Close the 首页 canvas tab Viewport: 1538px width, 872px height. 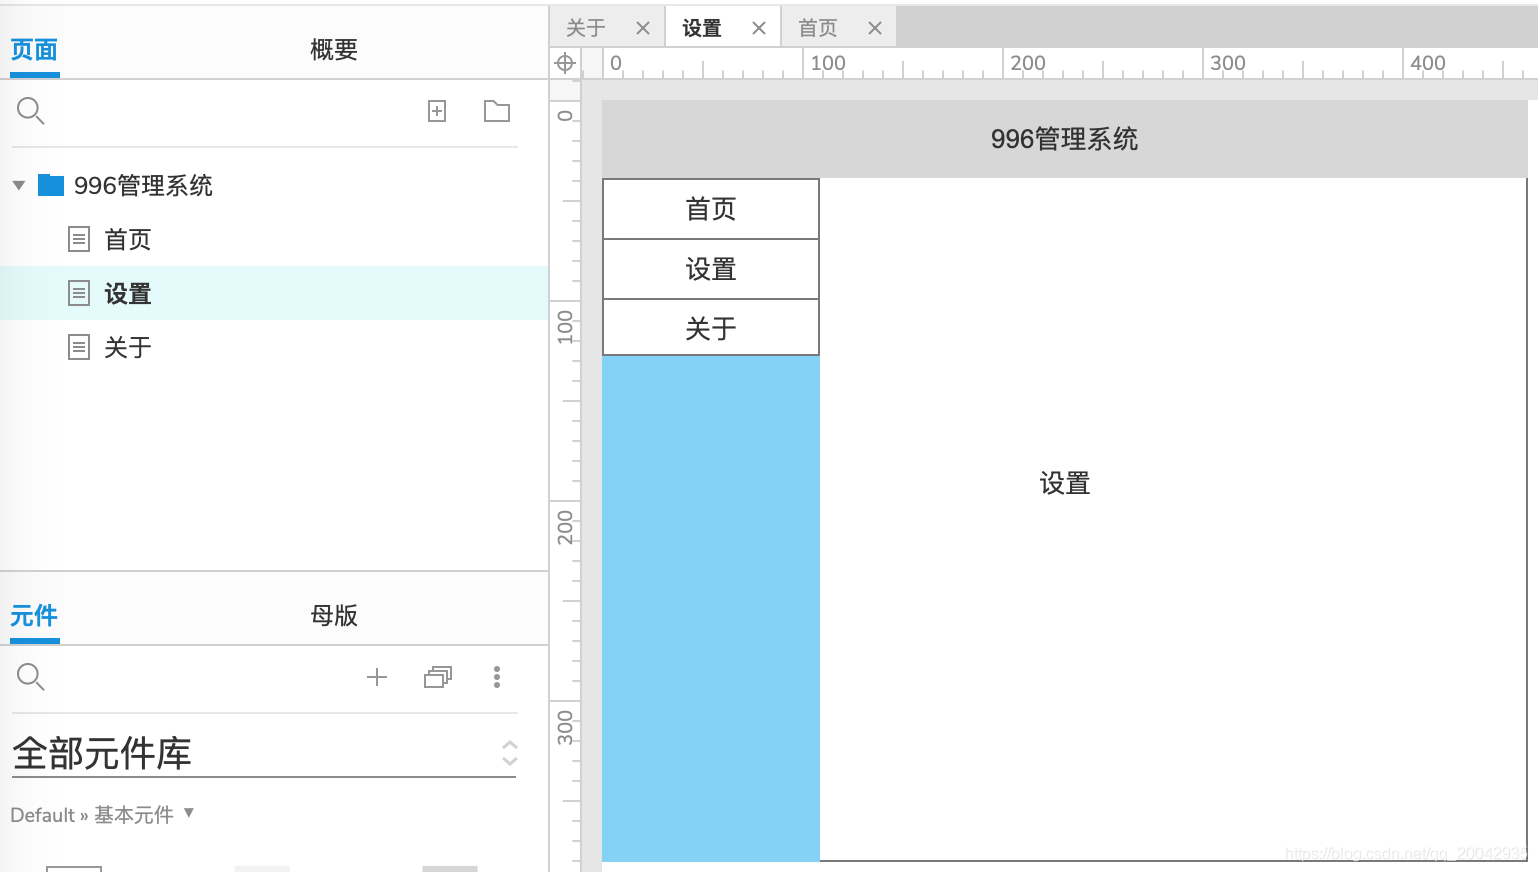pos(875,28)
